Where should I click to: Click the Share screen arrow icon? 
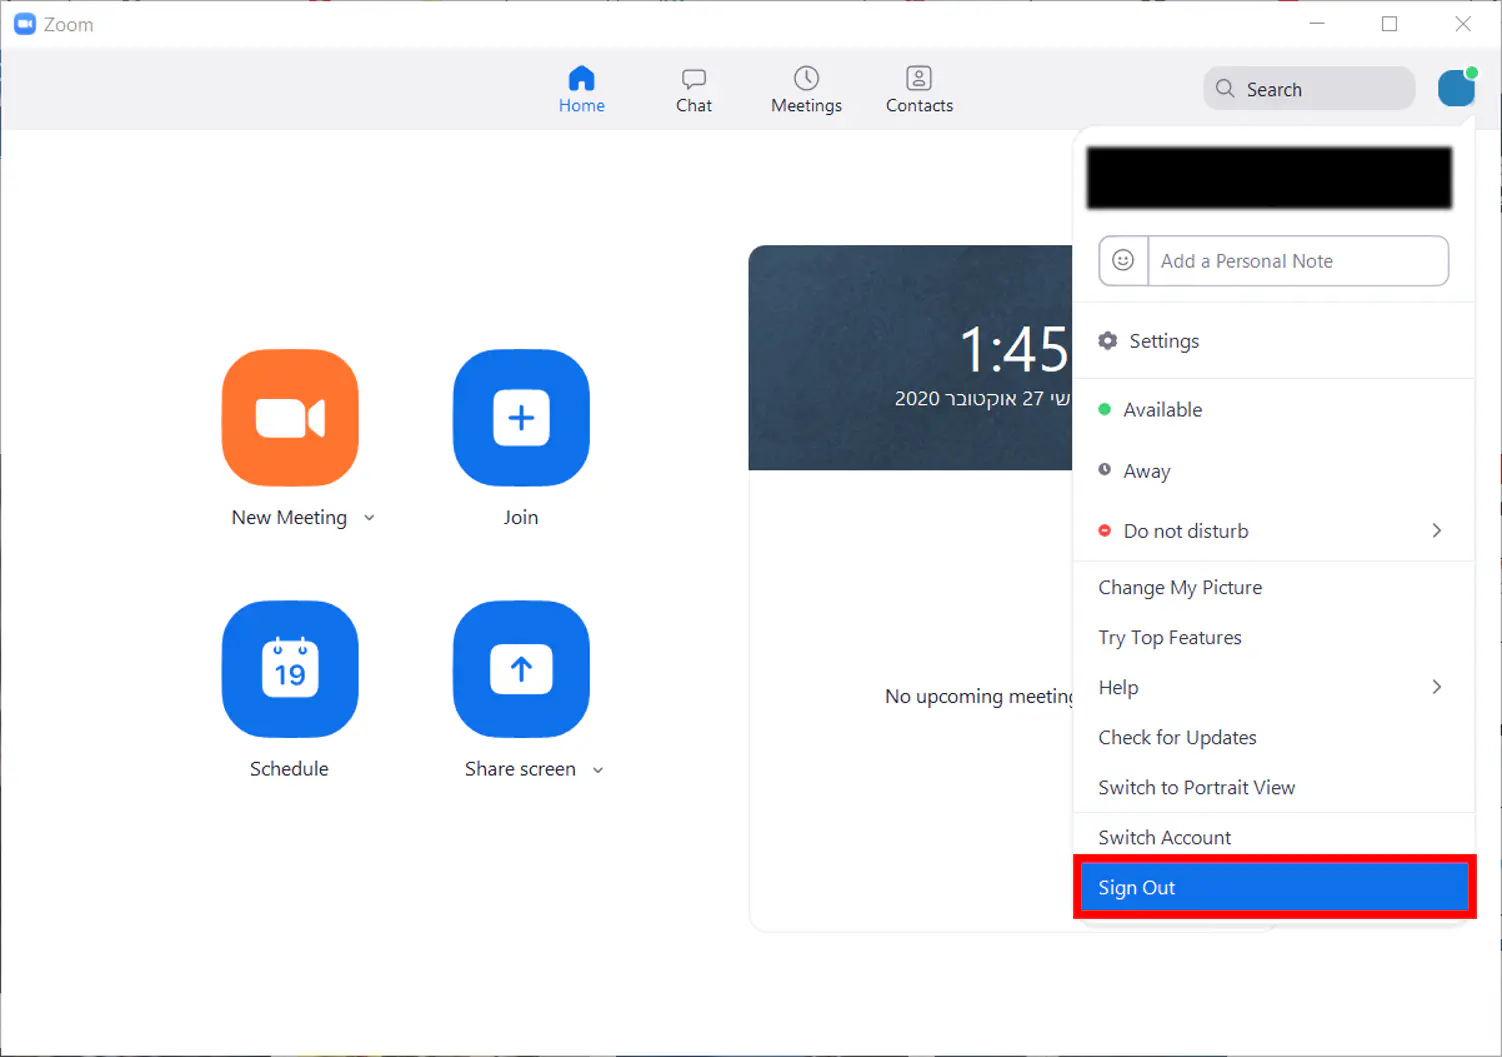[x=521, y=669]
